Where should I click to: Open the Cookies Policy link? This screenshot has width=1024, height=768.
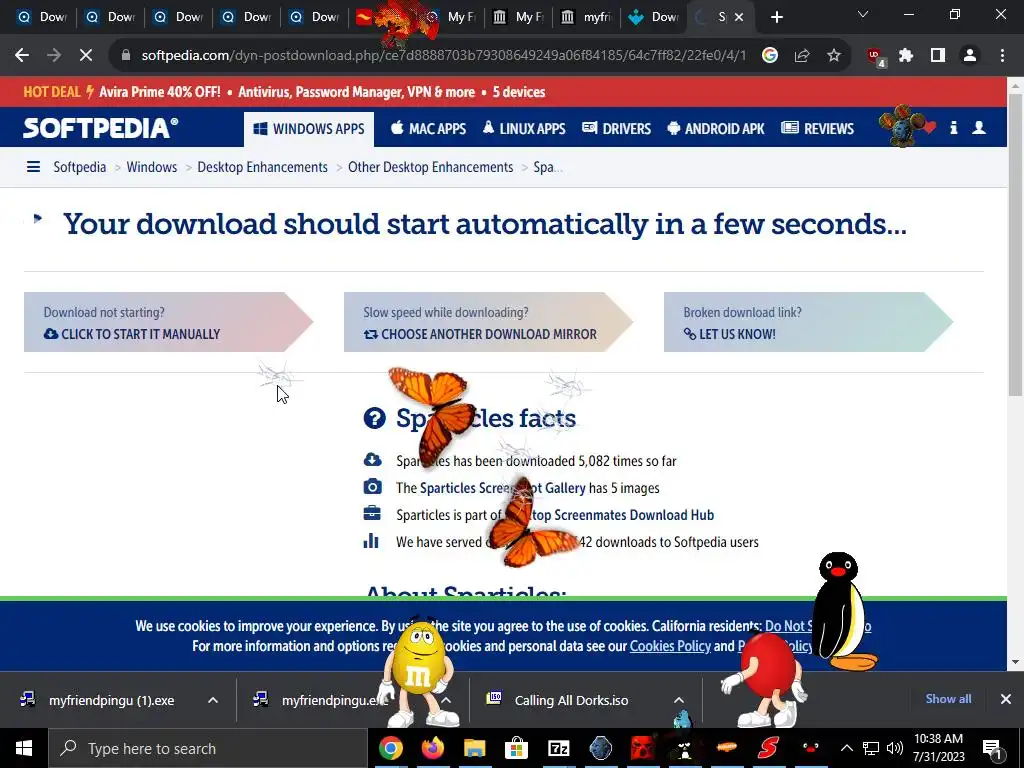coord(670,647)
